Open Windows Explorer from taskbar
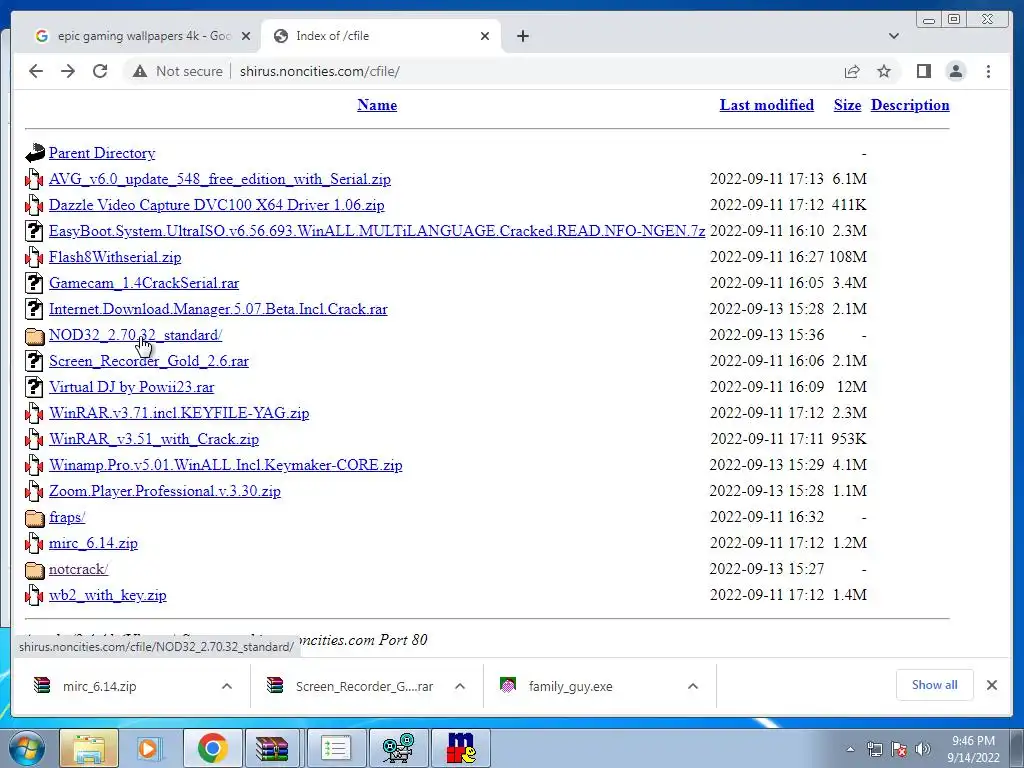The image size is (1024, 768). point(89,748)
